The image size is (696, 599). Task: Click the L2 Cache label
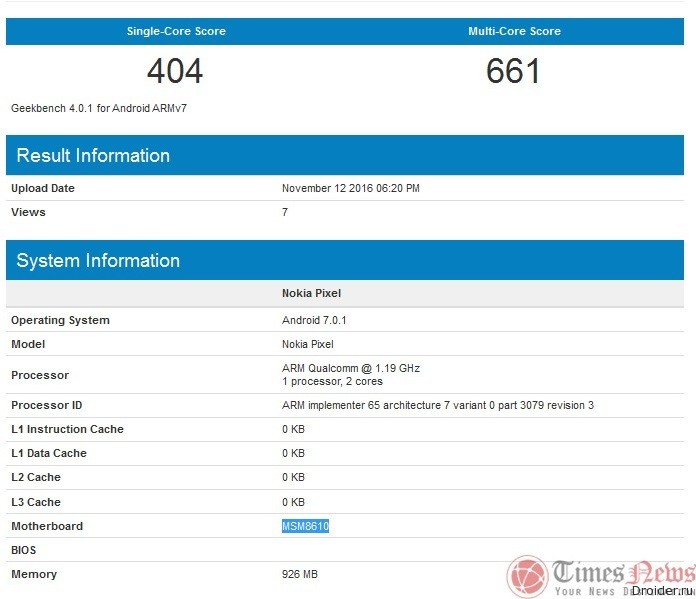(x=36, y=477)
